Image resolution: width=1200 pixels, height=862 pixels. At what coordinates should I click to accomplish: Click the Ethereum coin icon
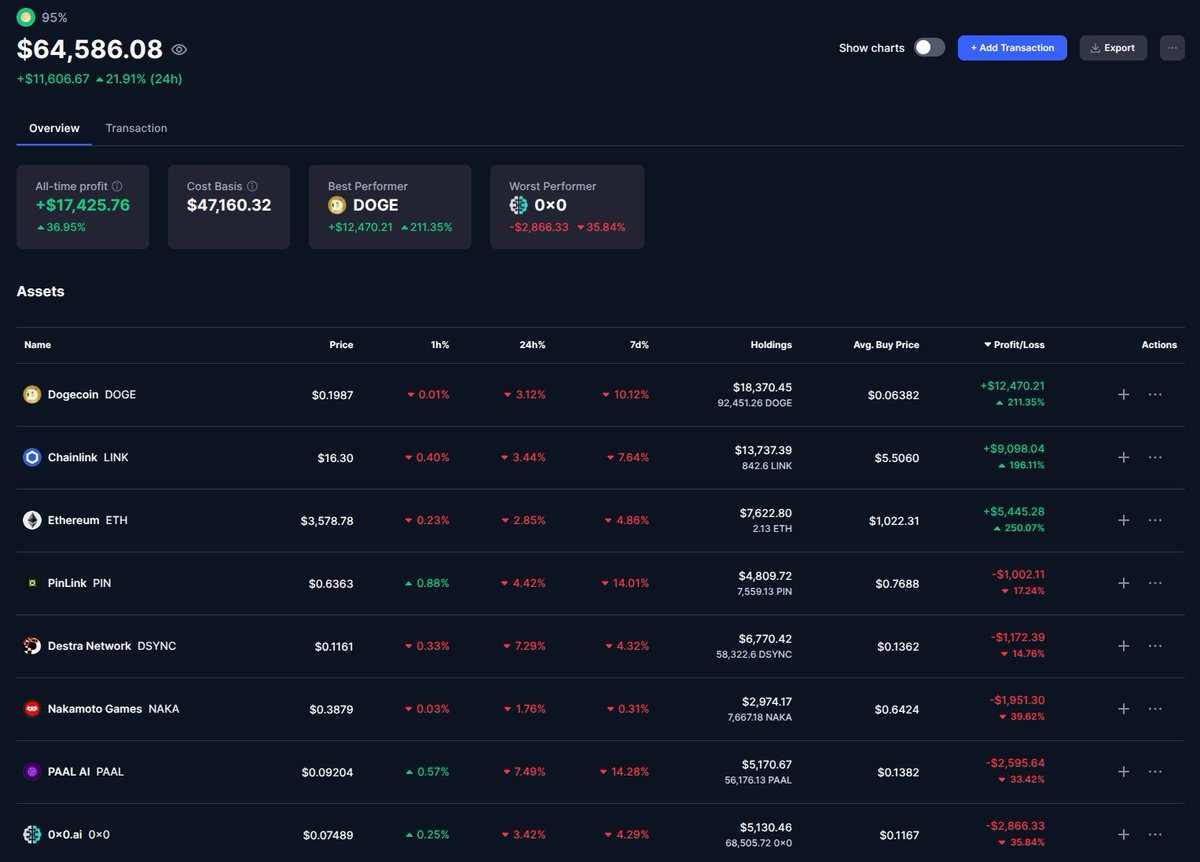(32, 520)
